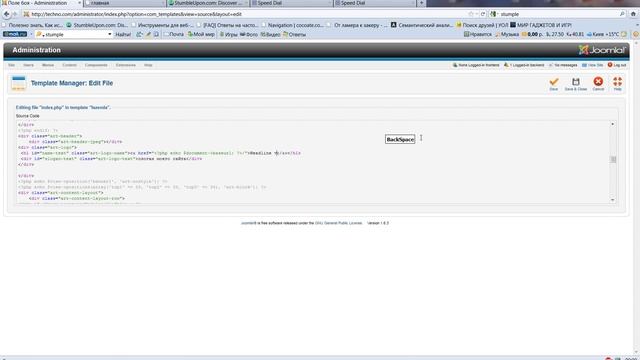
Task: Open the StumbleUpon.com bookmark
Action: click(x=97, y=25)
